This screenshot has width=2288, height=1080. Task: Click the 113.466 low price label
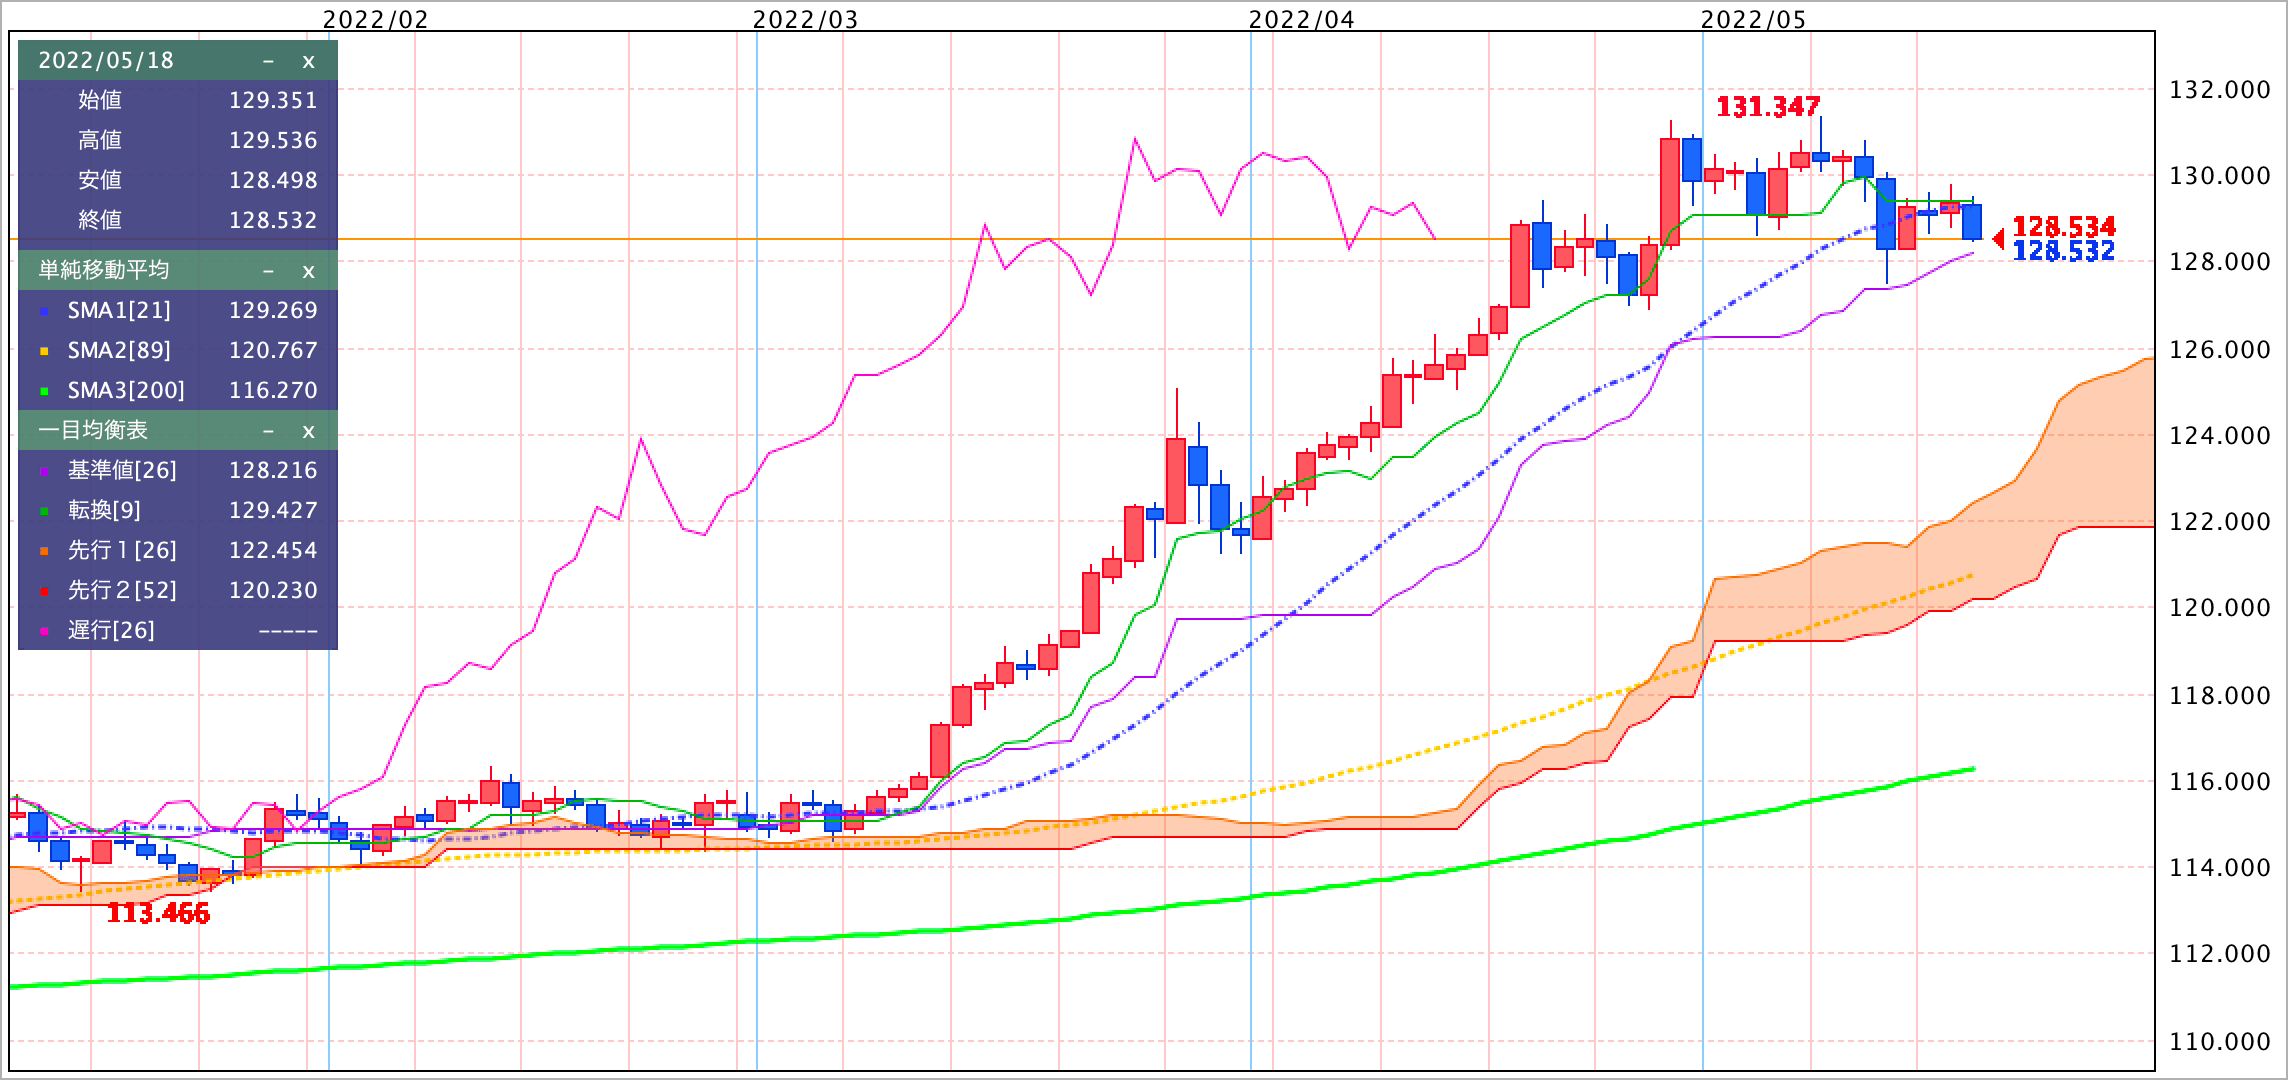[158, 913]
